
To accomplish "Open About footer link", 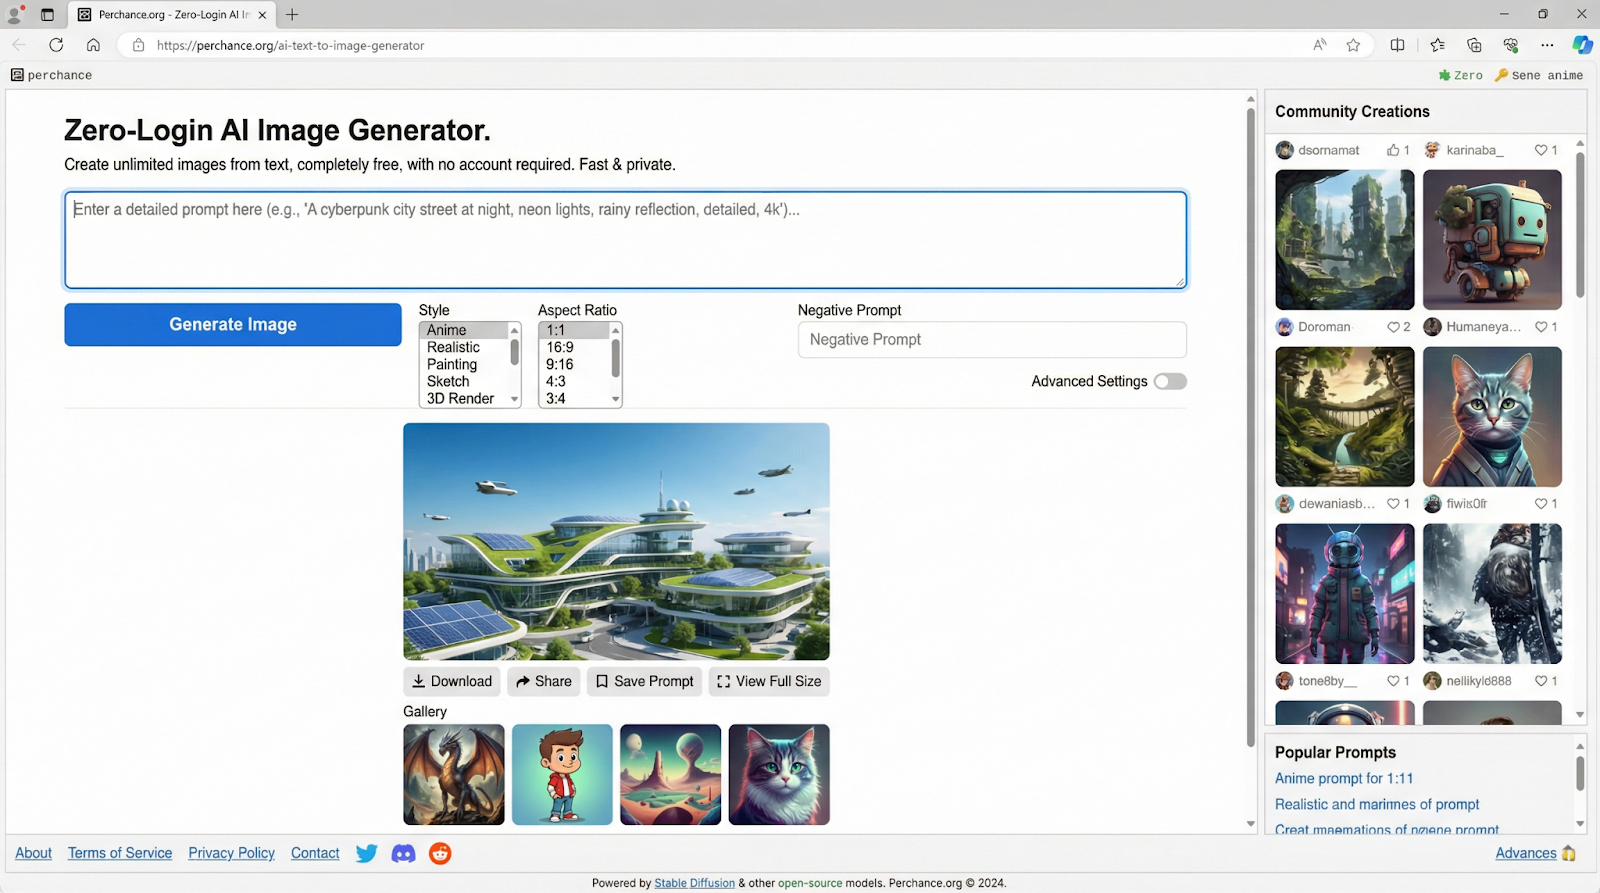I will 33,853.
